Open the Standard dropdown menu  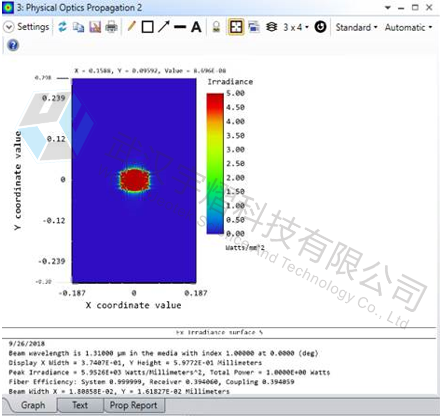pyautogui.click(x=356, y=27)
